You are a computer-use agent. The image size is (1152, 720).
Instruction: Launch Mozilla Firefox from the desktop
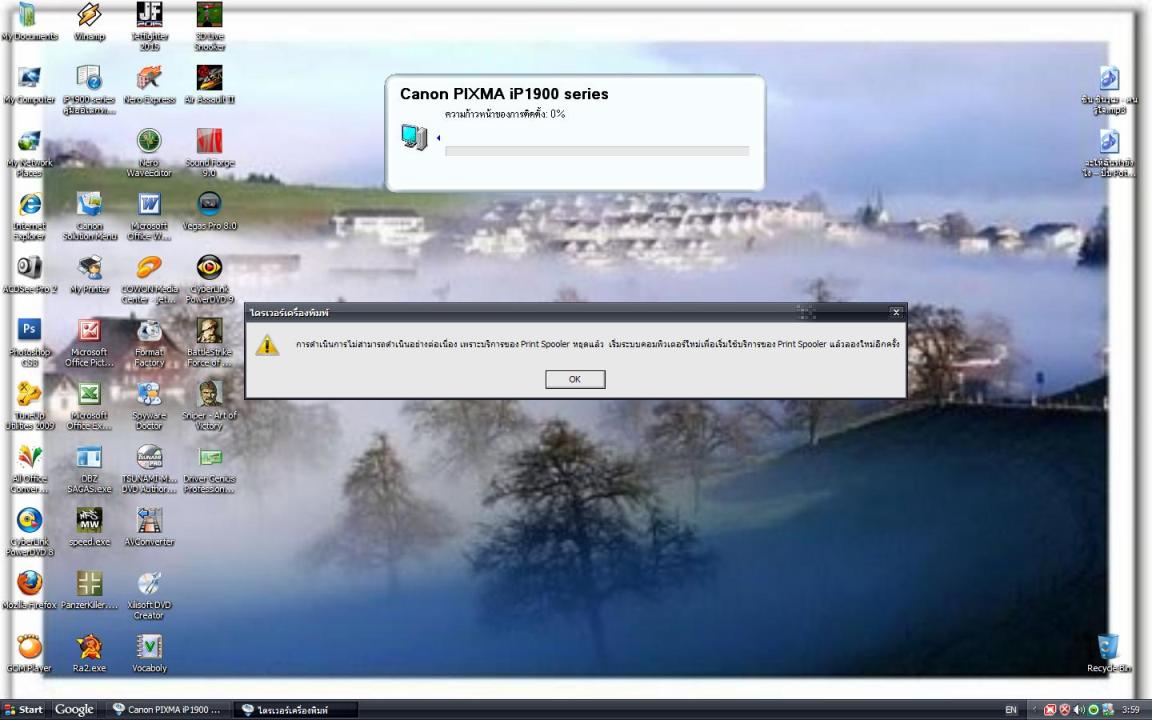[x=29, y=591]
